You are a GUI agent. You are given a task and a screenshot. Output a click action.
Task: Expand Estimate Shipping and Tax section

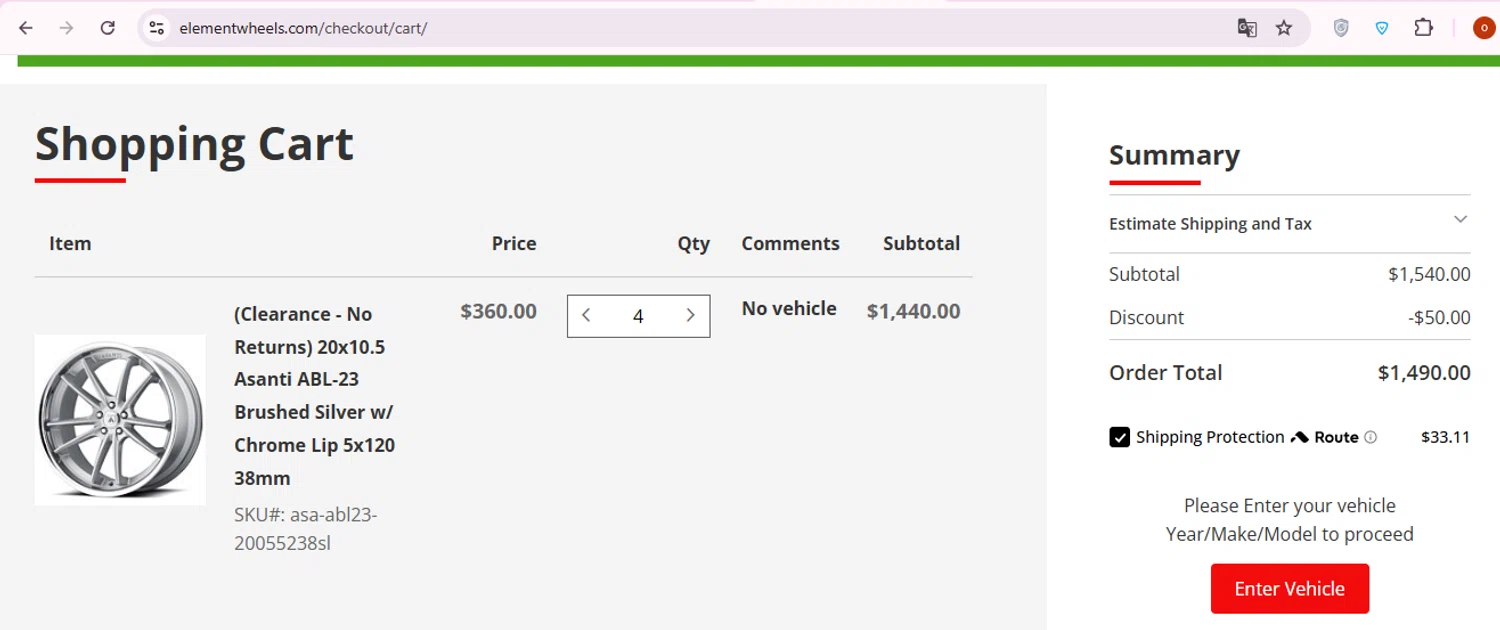click(1289, 223)
